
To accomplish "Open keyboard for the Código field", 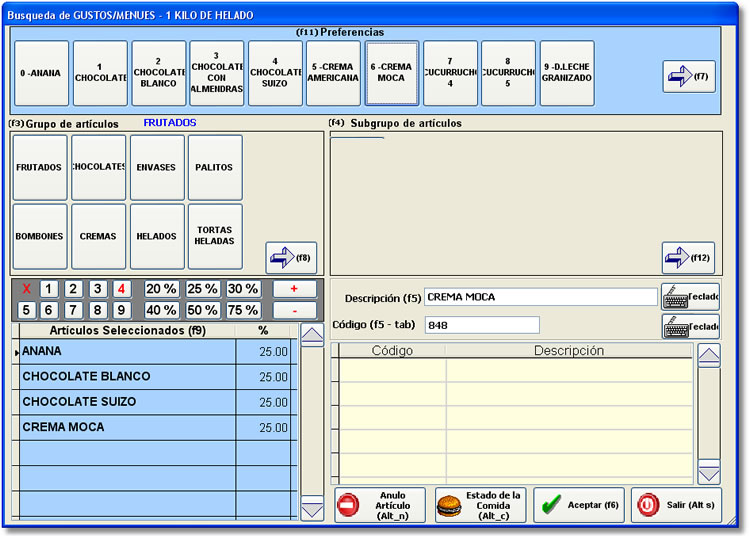I will click(690, 326).
